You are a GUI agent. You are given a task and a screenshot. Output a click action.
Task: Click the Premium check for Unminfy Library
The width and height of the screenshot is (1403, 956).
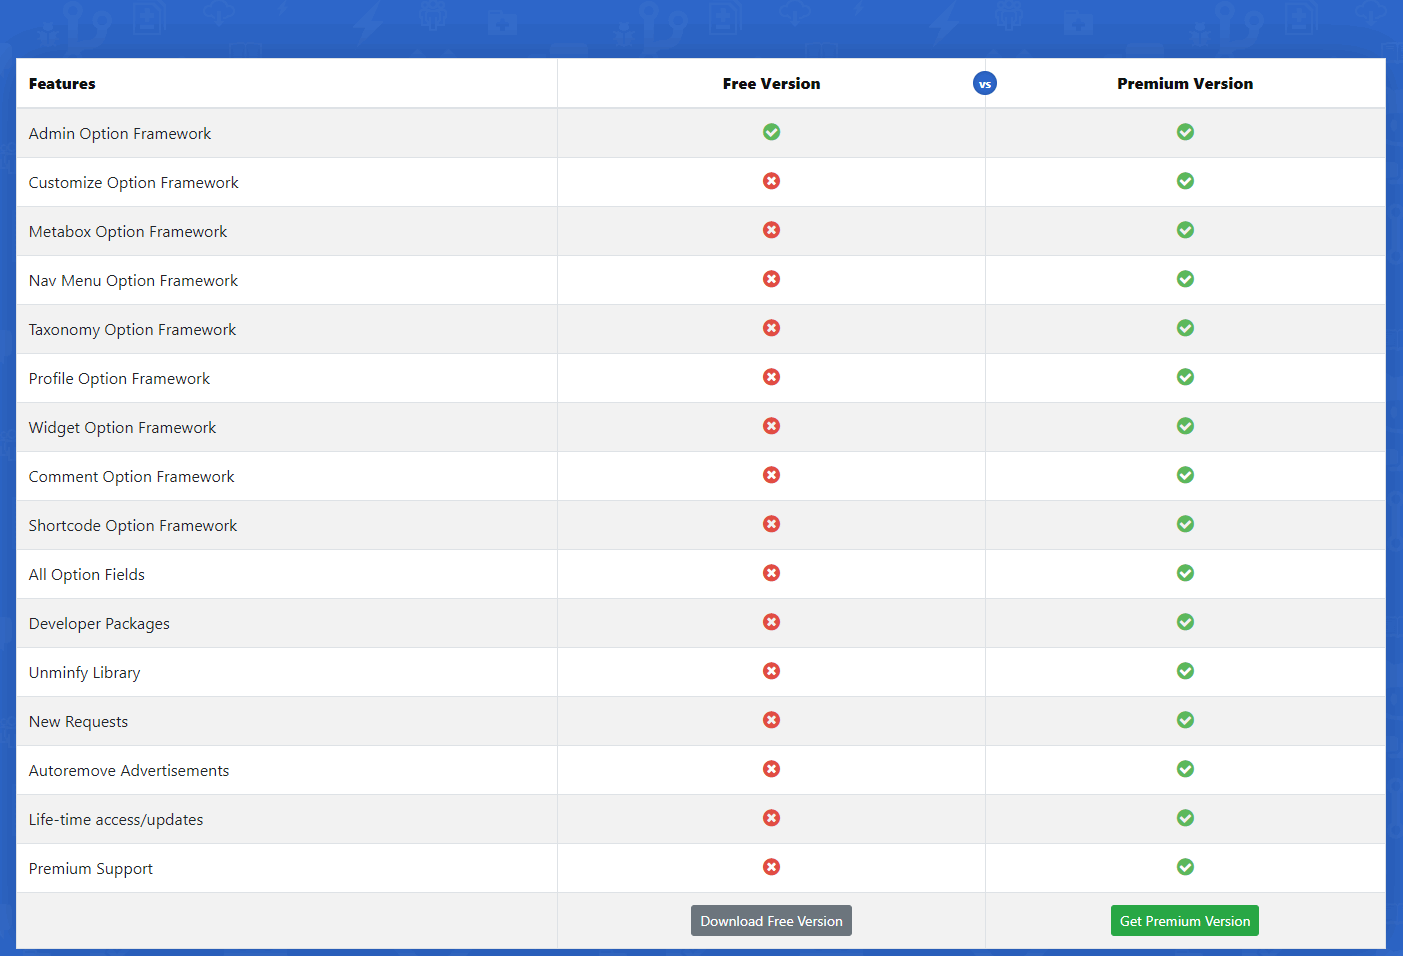click(x=1186, y=671)
